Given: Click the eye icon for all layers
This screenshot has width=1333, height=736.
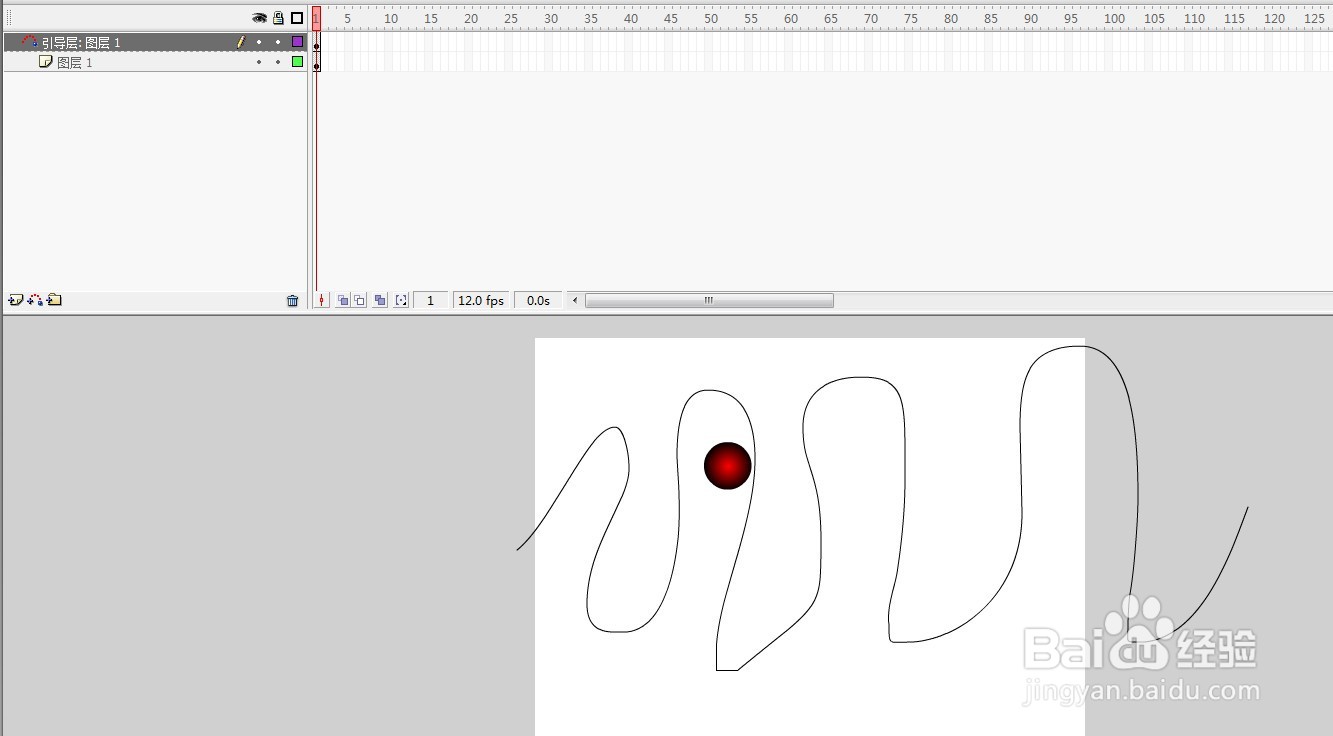Looking at the screenshot, I should tap(260, 18).
